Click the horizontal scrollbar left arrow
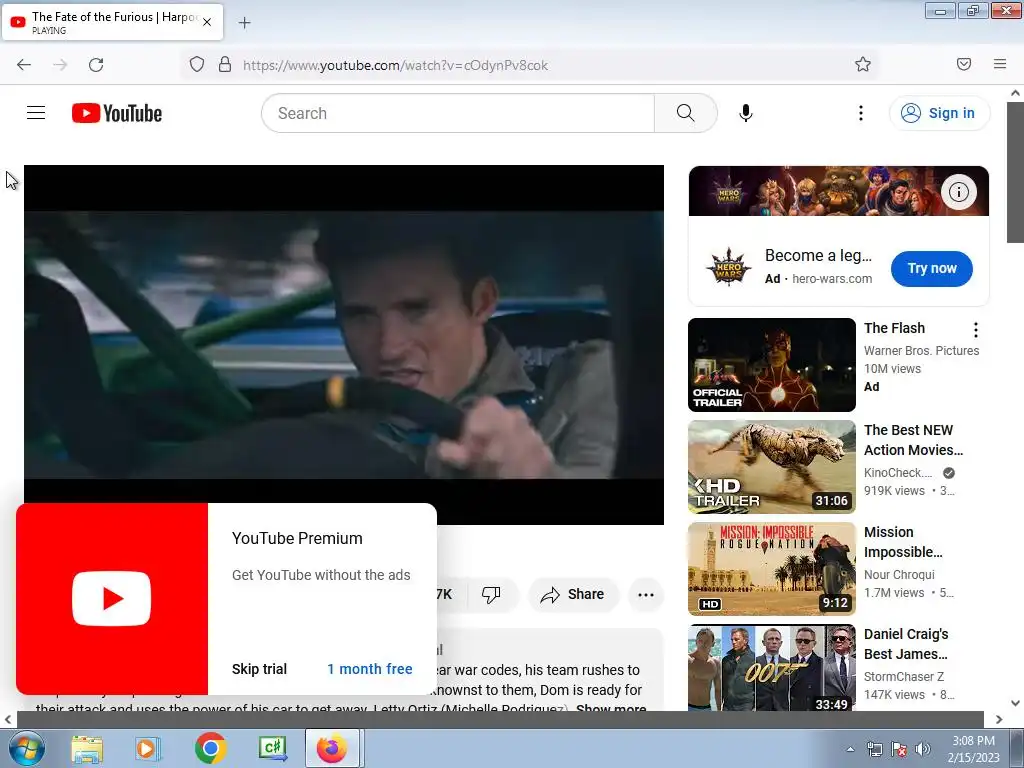Viewport: 1024px width, 768px height. (8, 719)
